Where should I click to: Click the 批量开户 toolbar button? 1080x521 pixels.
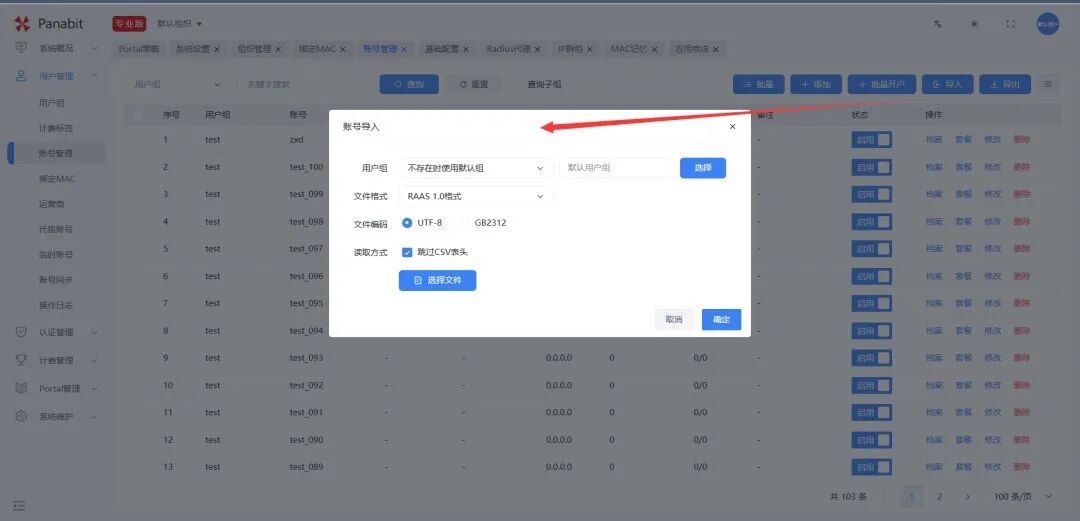point(882,84)
